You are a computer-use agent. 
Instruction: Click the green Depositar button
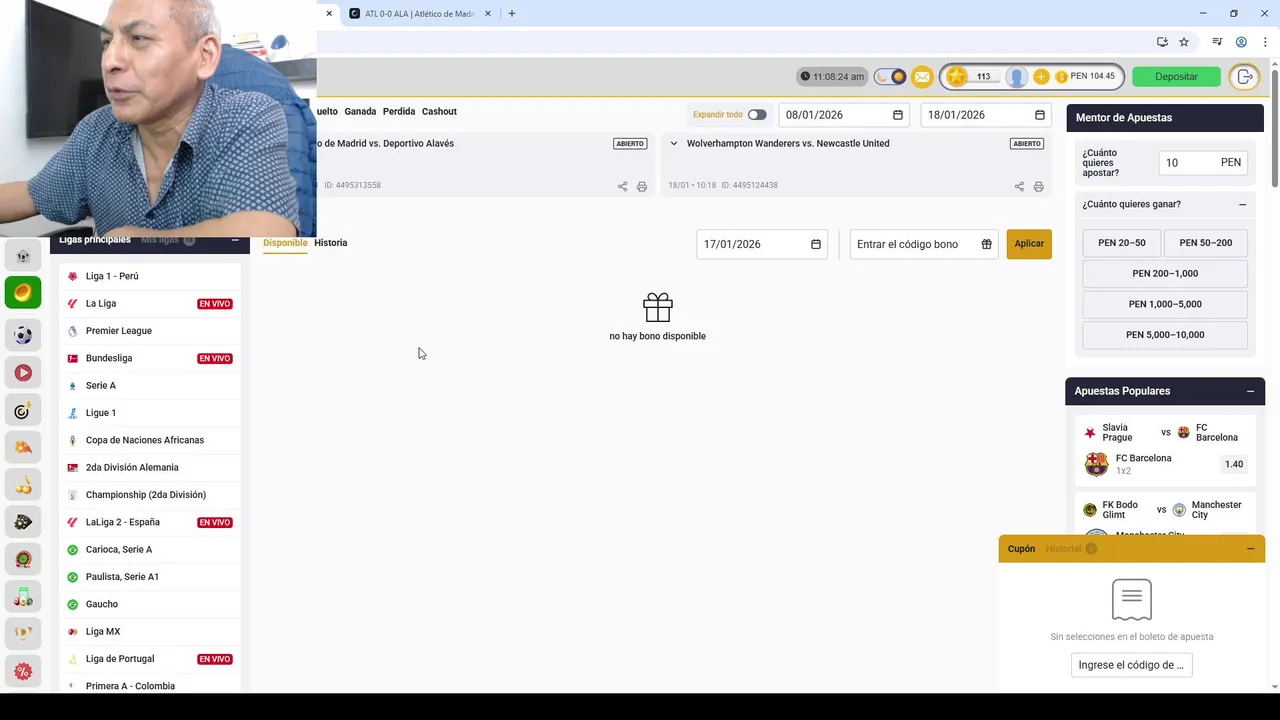point(1176,77)
